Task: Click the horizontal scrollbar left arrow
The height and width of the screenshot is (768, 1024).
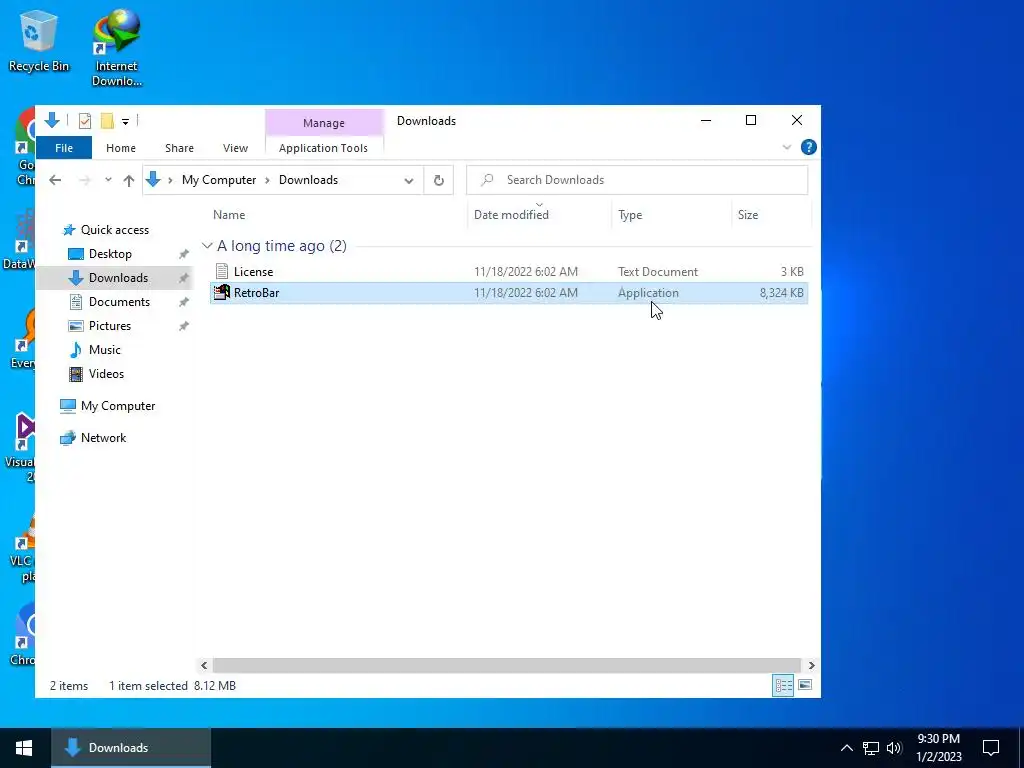Action: coord(204,665)
